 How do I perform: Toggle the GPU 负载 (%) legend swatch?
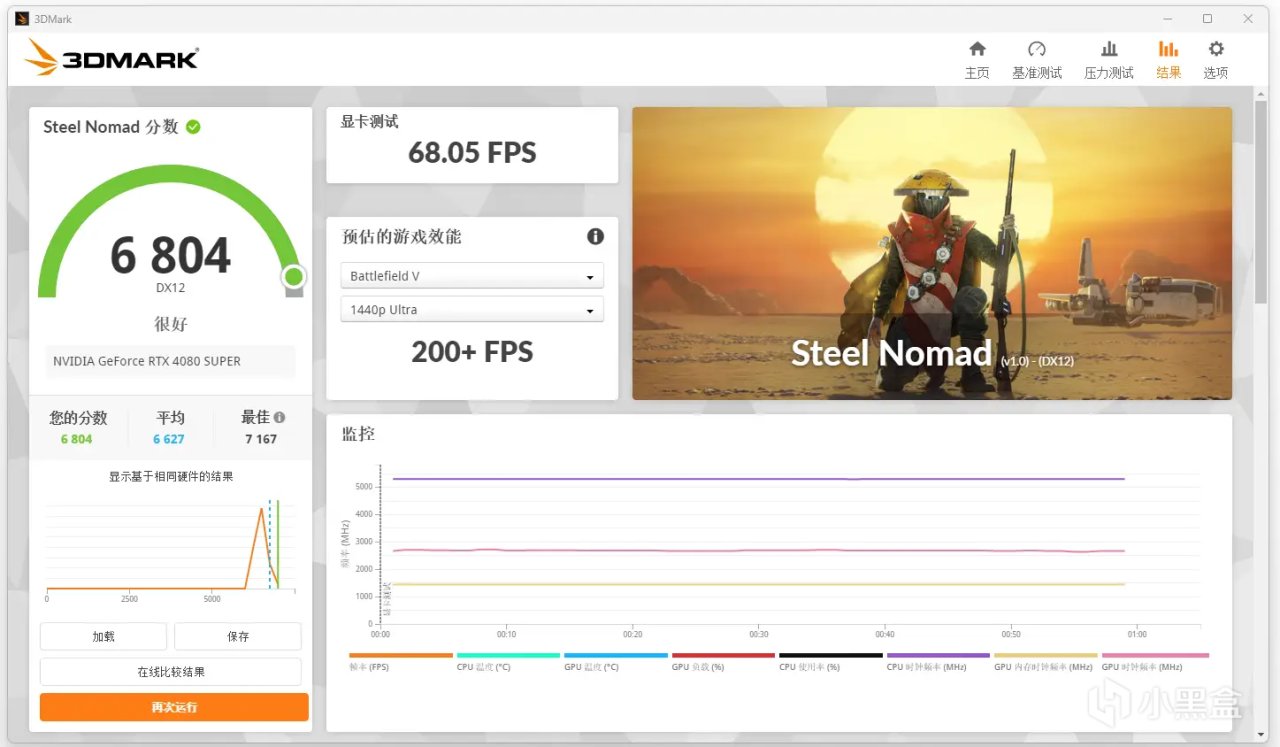pyautogui.click(x=723, y=656)
